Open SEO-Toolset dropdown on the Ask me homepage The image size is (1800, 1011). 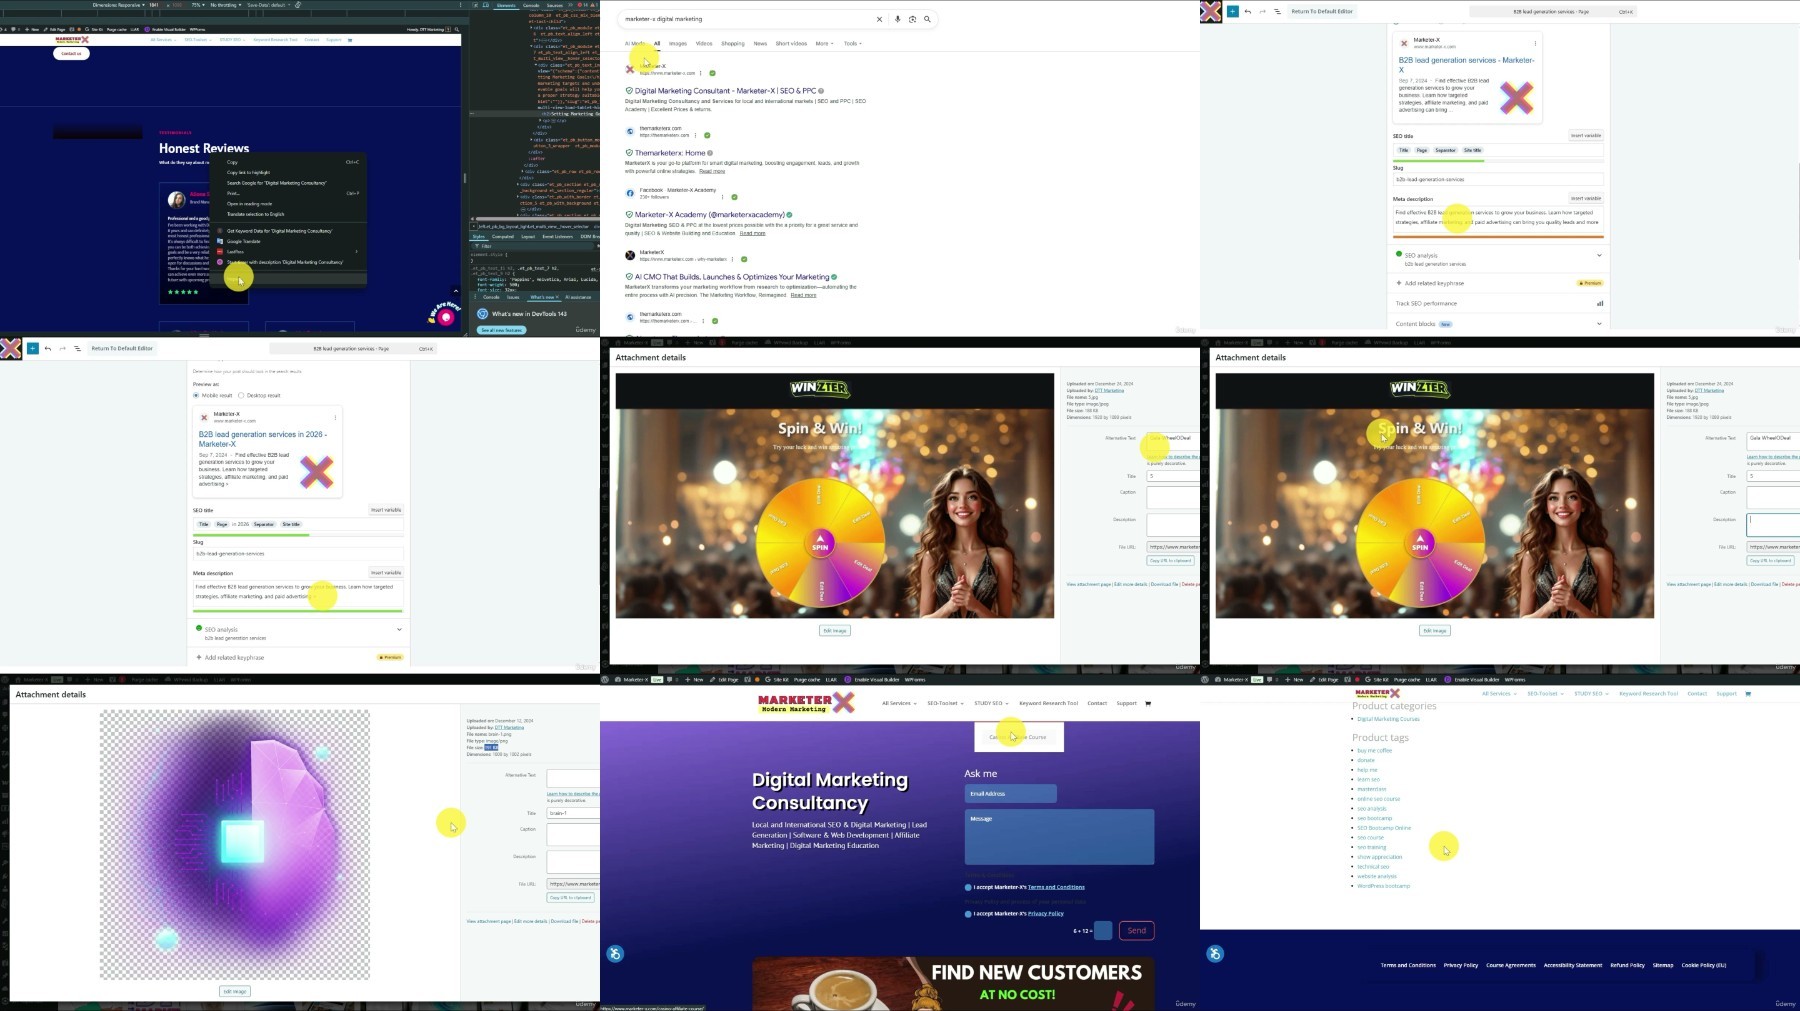945,703
